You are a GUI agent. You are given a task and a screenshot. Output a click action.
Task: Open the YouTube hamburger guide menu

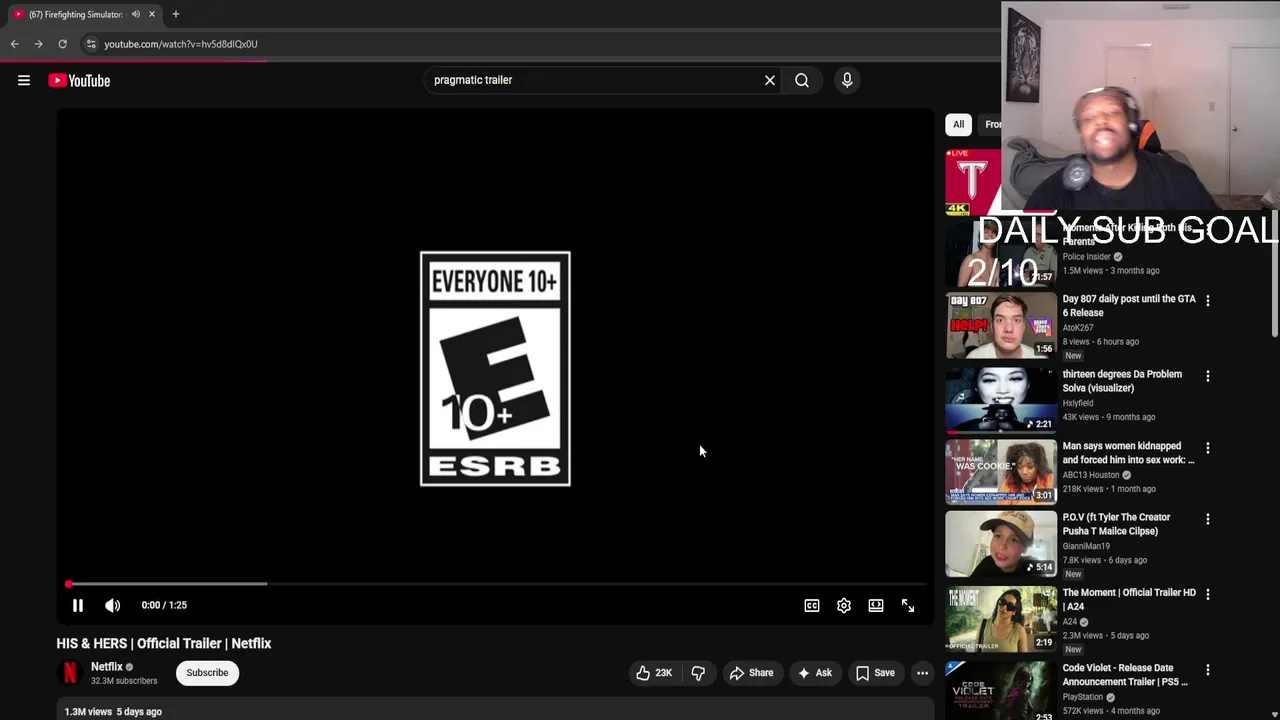(x=24, y=80)
